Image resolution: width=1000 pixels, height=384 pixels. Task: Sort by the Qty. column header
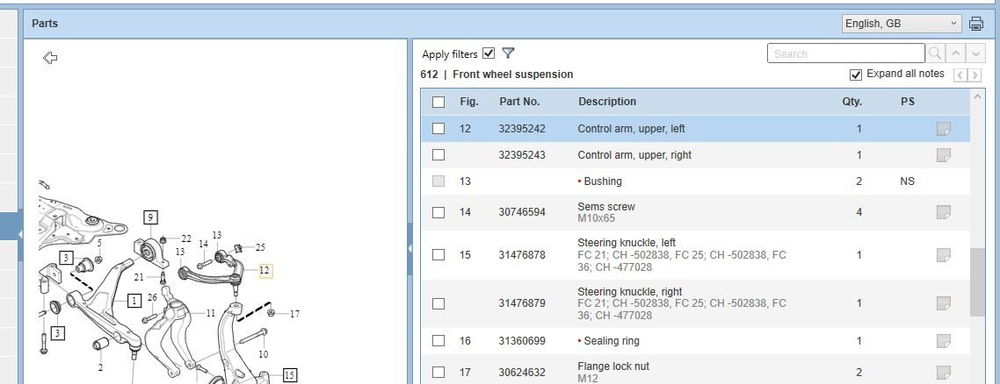(x=851, y=101)
